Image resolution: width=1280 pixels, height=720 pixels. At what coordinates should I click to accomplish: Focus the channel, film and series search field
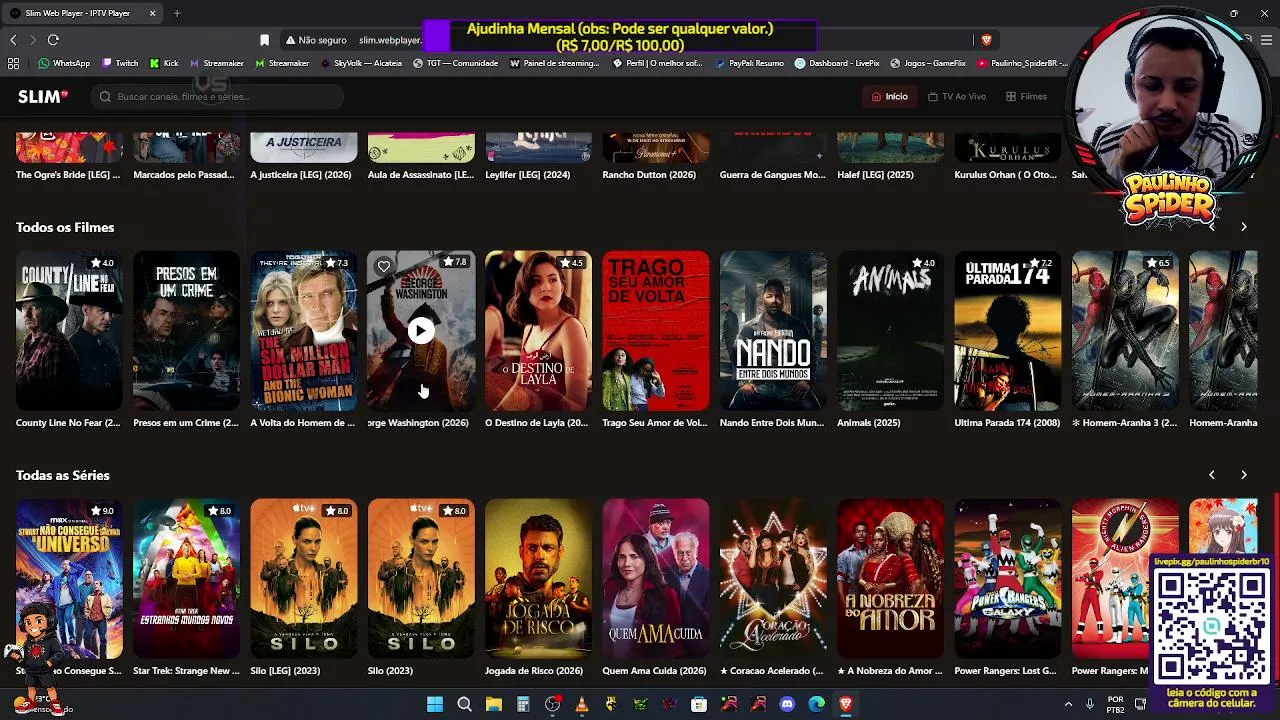(217, 97)
